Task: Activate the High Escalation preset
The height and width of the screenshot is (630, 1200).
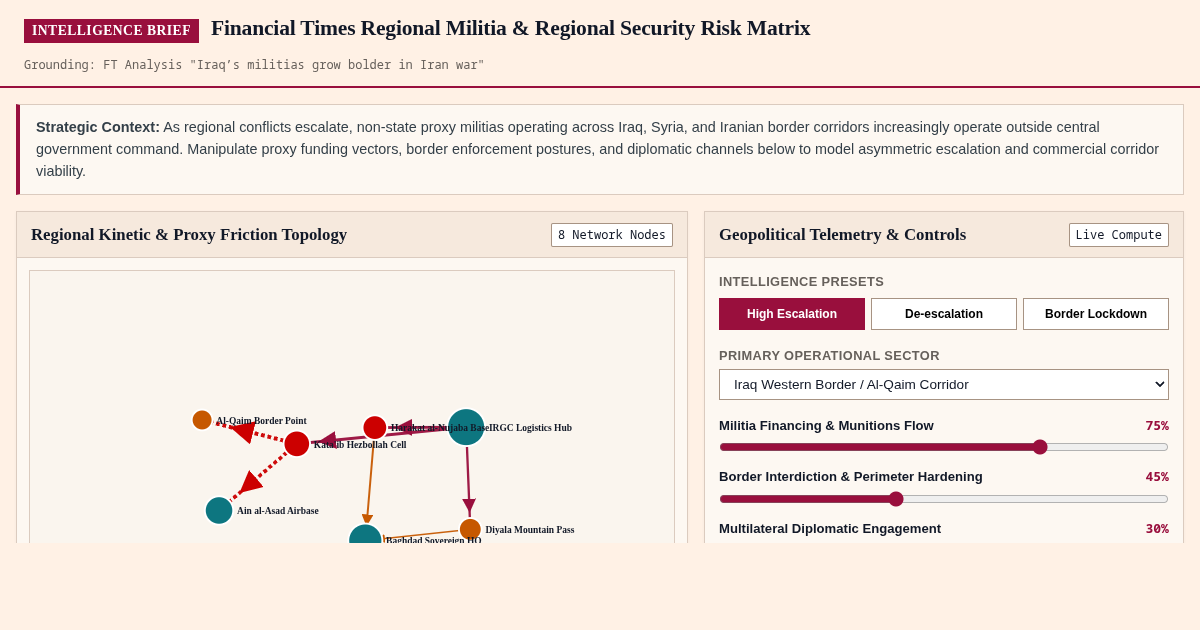Action: [x=792, y=314]
